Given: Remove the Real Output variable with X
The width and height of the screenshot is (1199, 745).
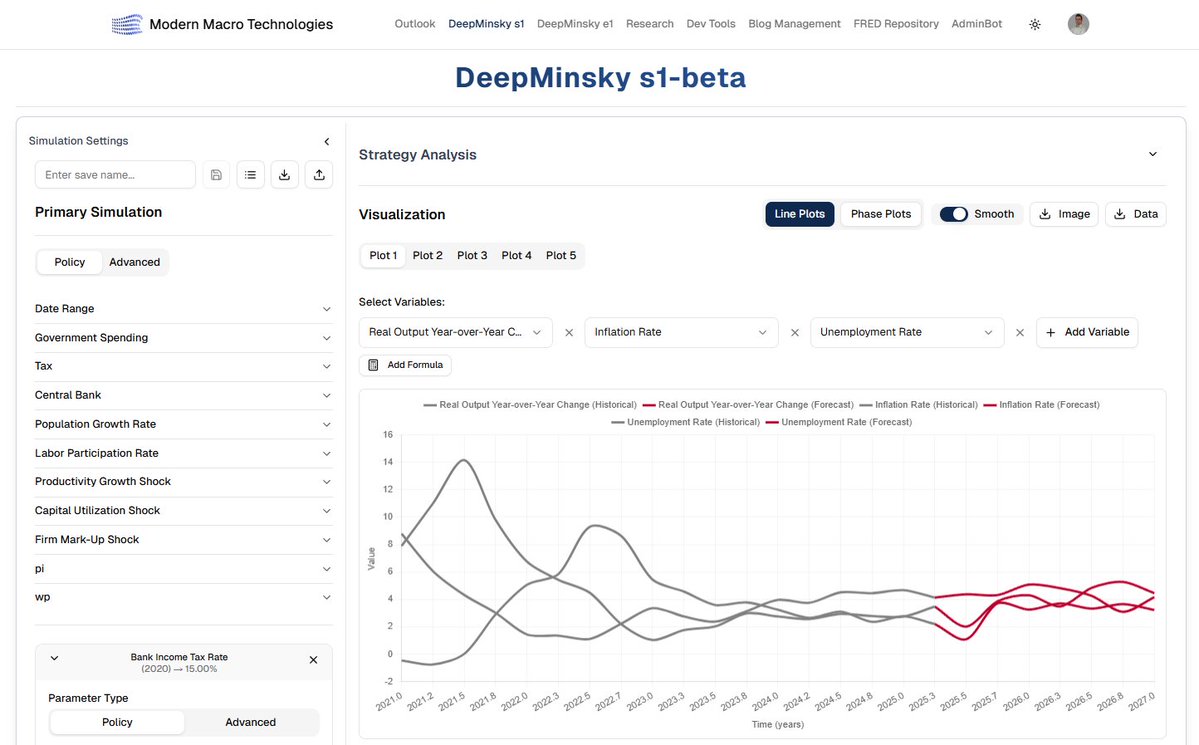Looking at the screenshot, I should pyautogui.click(x=569, y=333).
